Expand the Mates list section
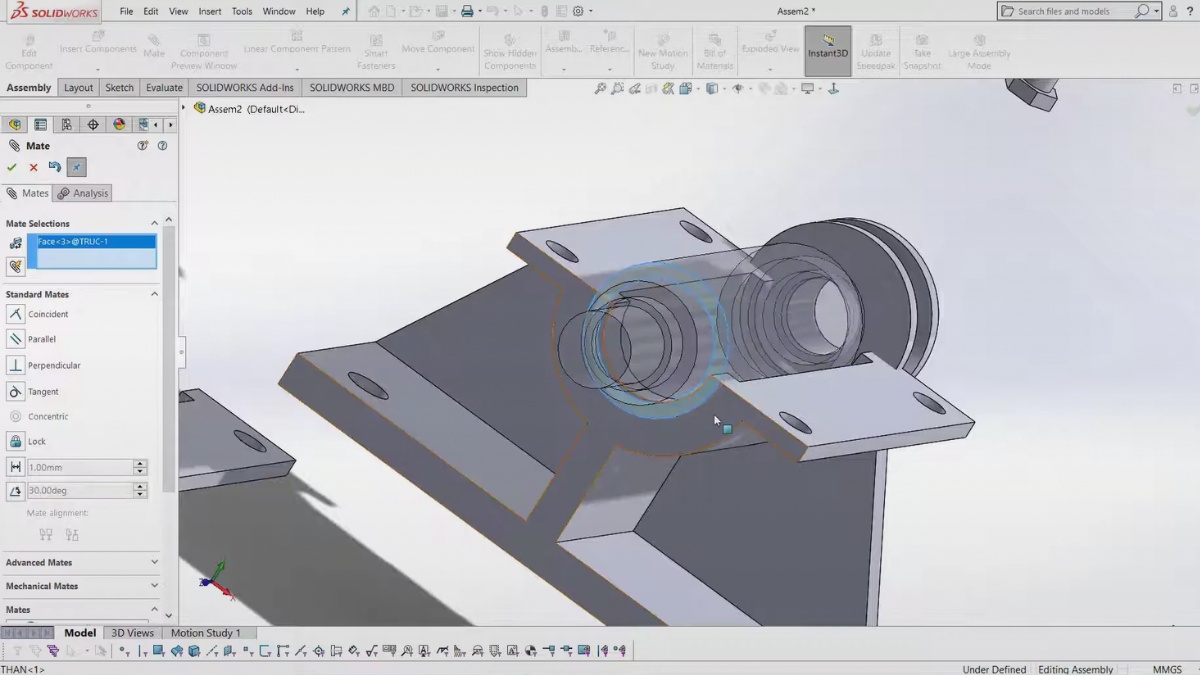This screenshot has height=675, width=1200. (x=154, y=609)
